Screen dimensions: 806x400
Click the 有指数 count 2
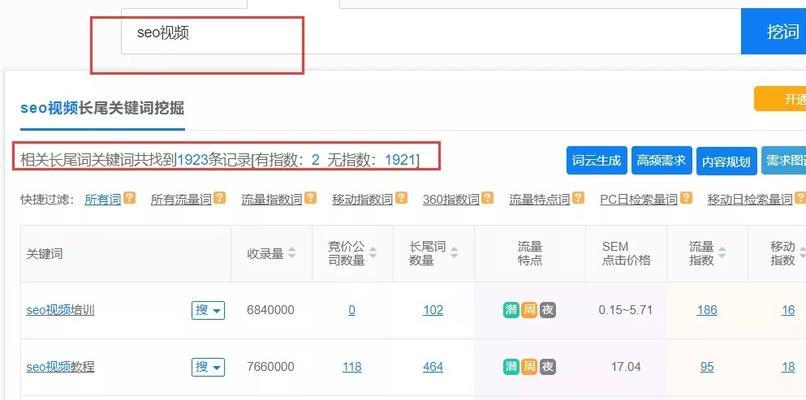pos(315,160)
